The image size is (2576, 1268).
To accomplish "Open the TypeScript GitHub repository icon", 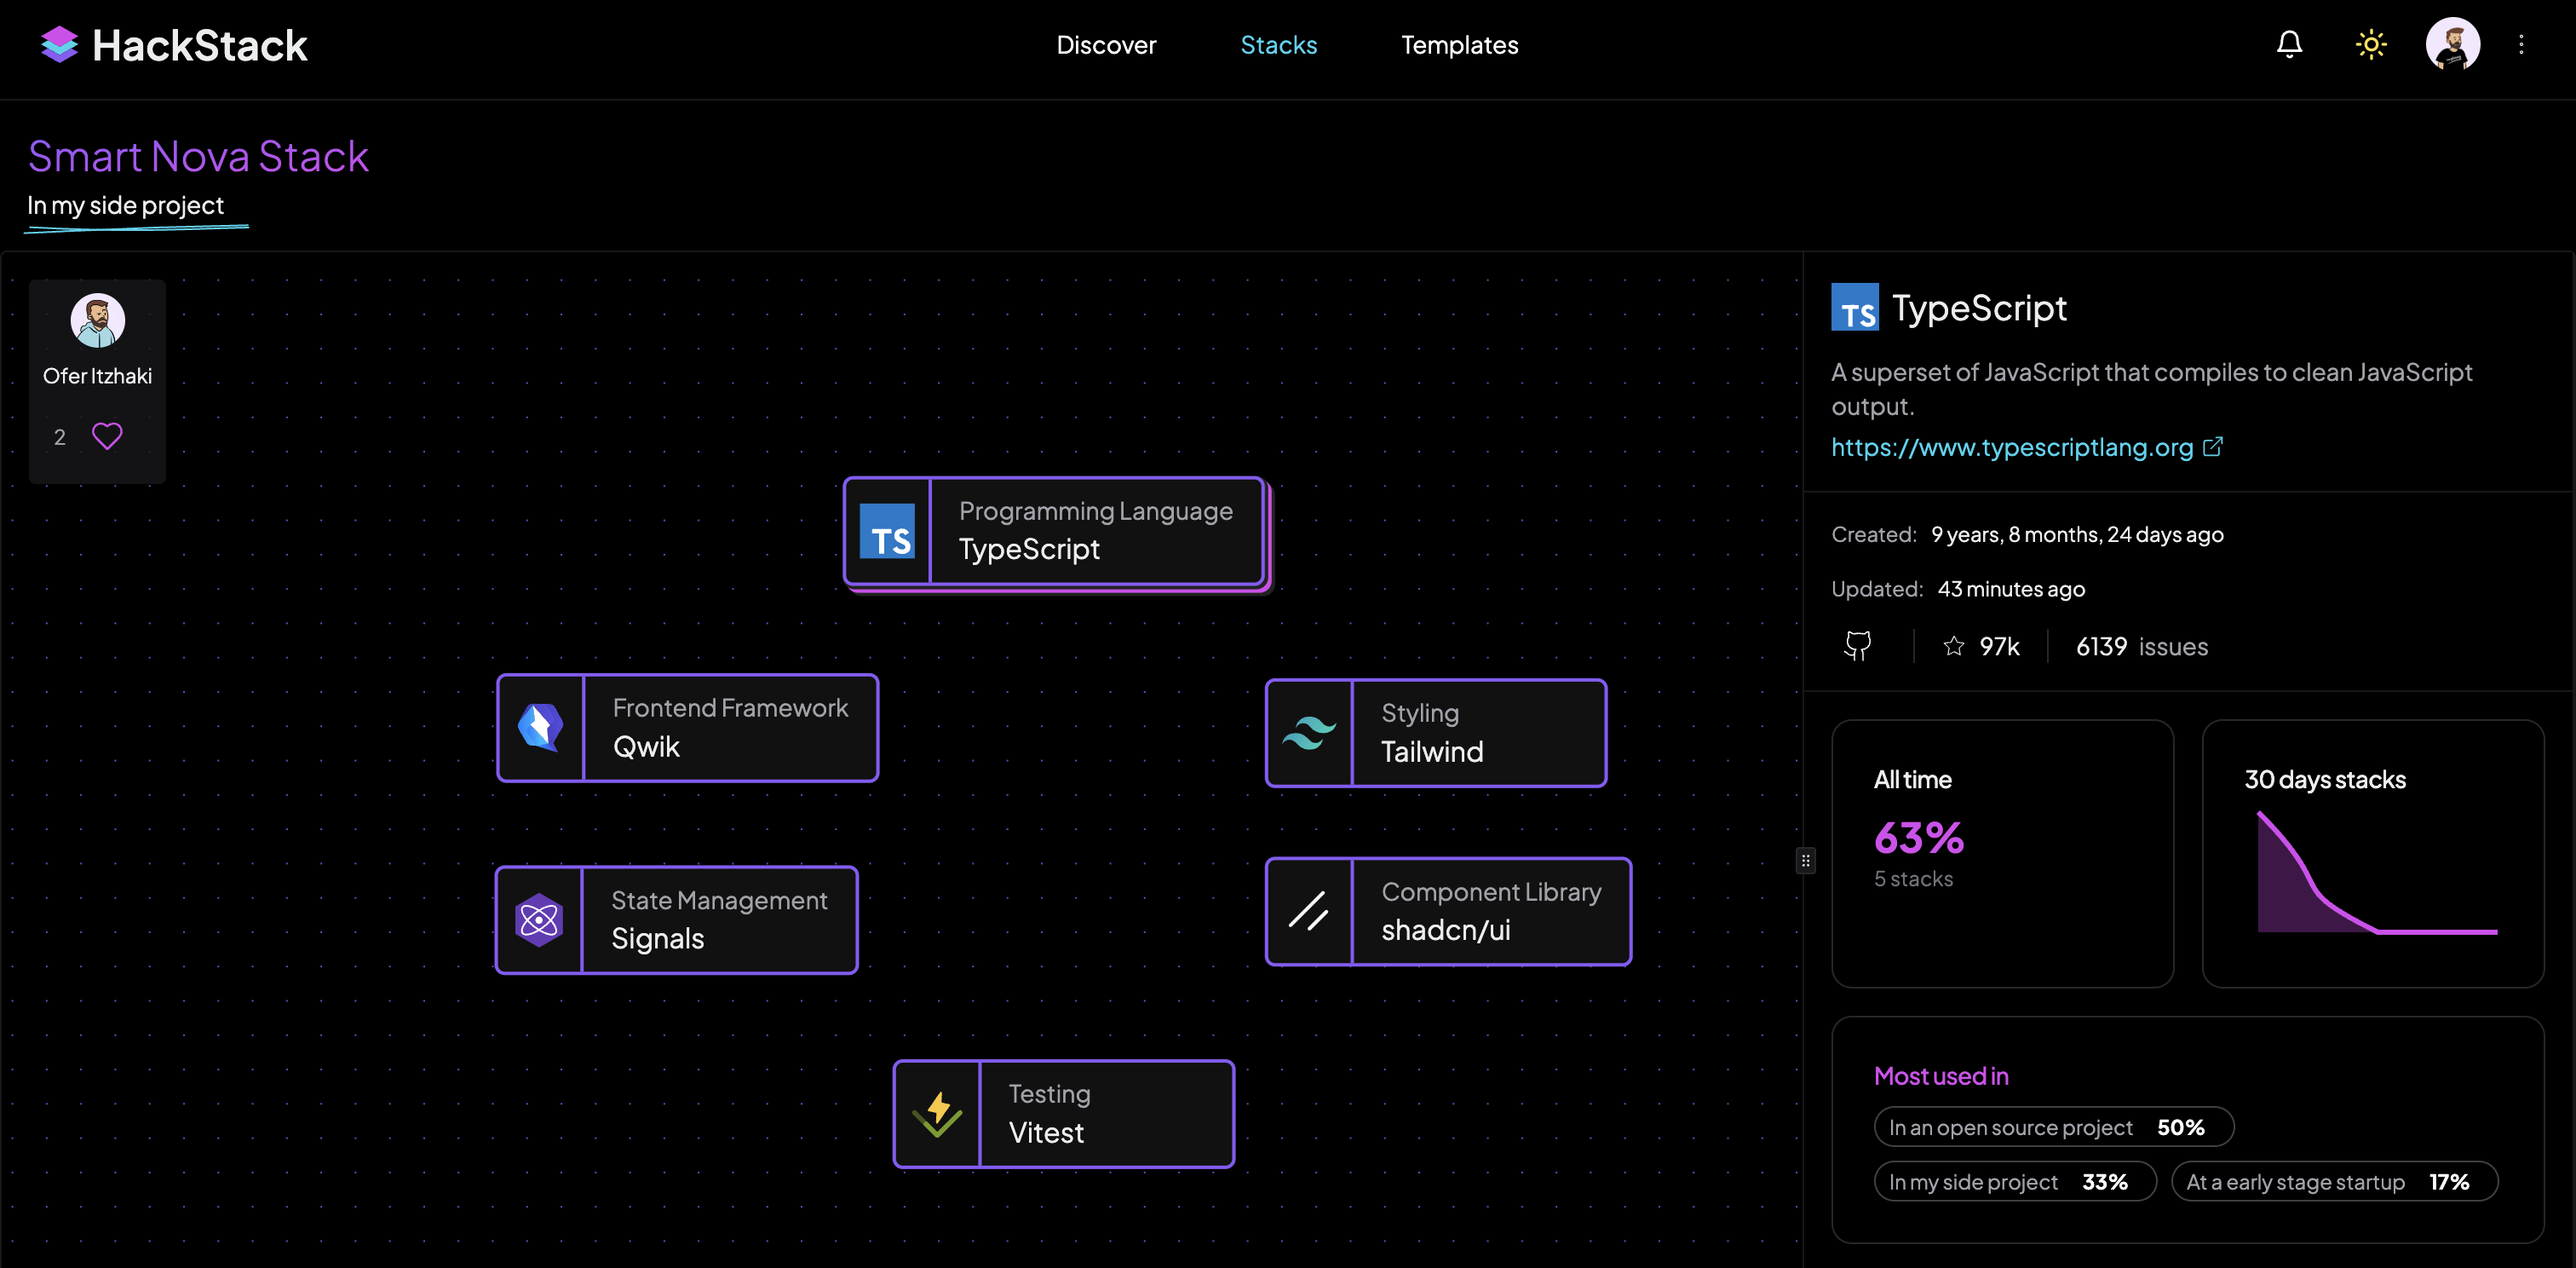I will click(1857, 645).
